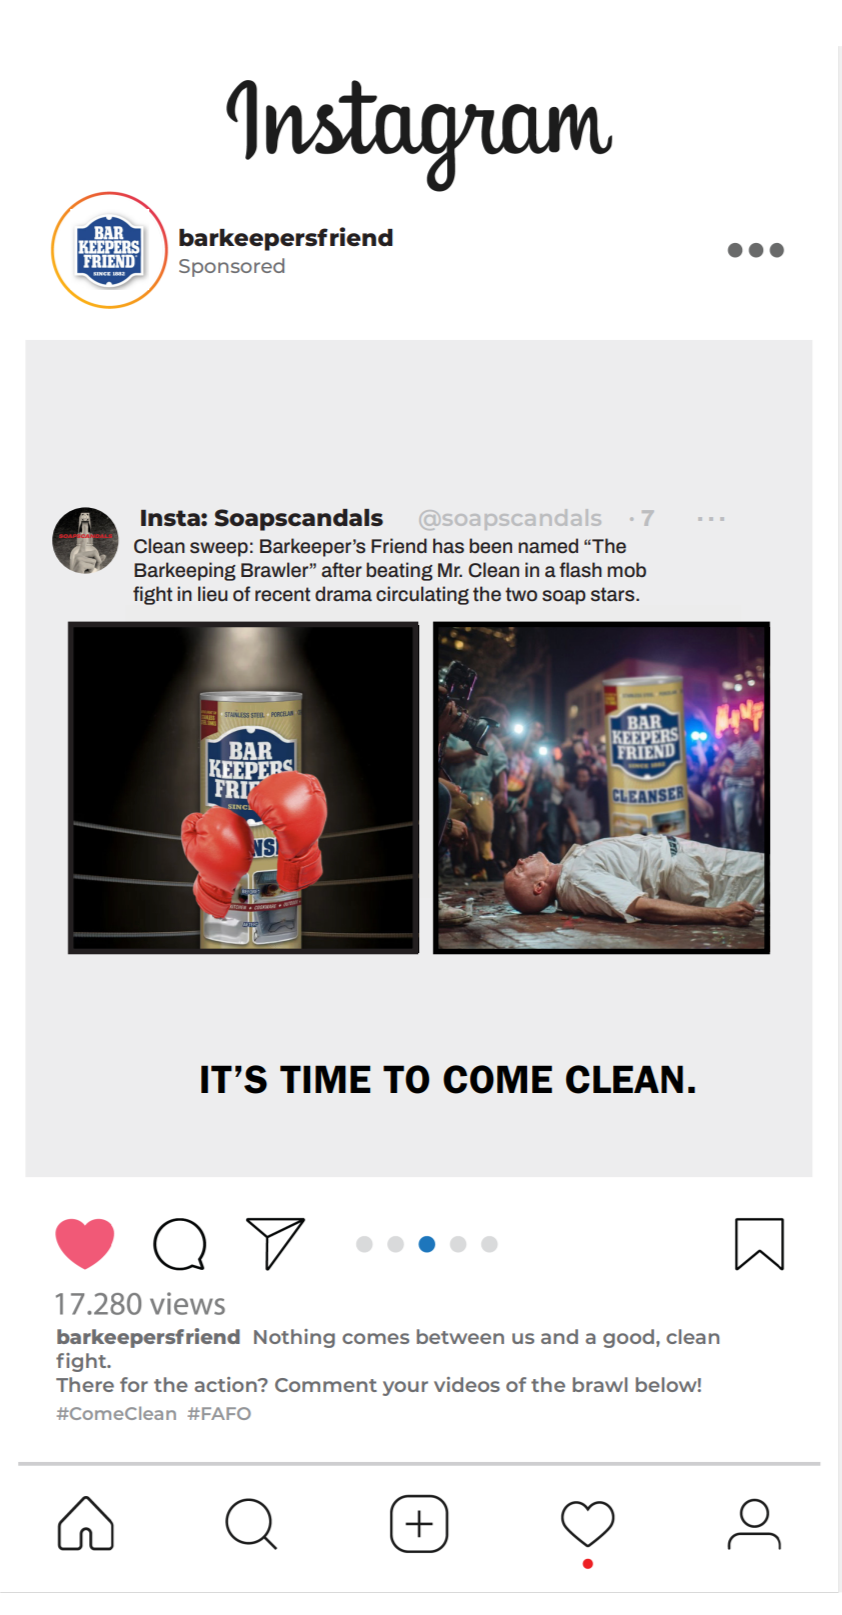This screenshot has width=842, height=1615.
Task: Create new post with plus icon
Action: [x=419, y=1524]
